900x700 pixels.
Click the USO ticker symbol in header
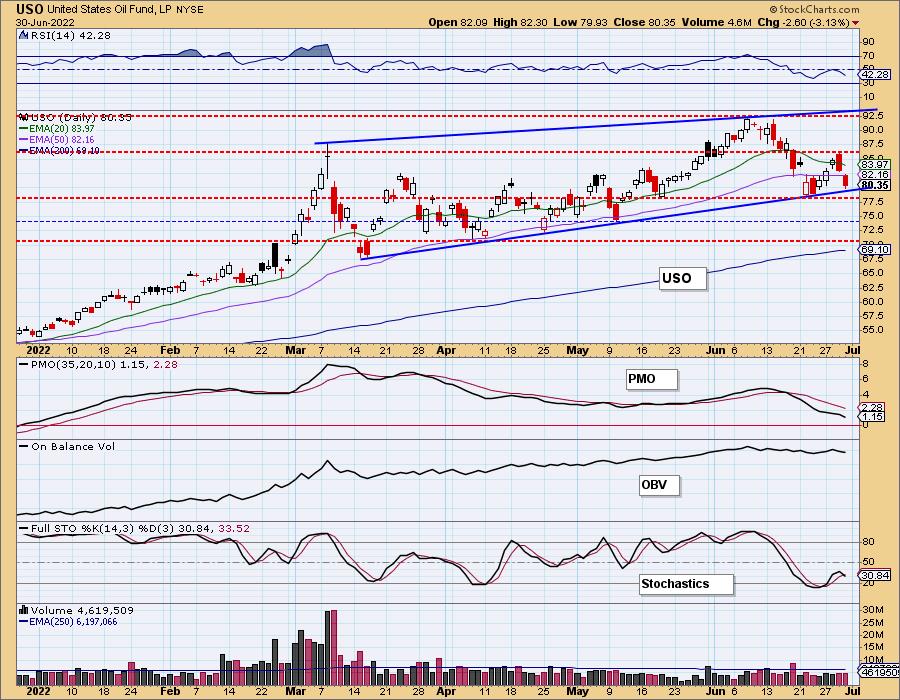click(29, 9)
